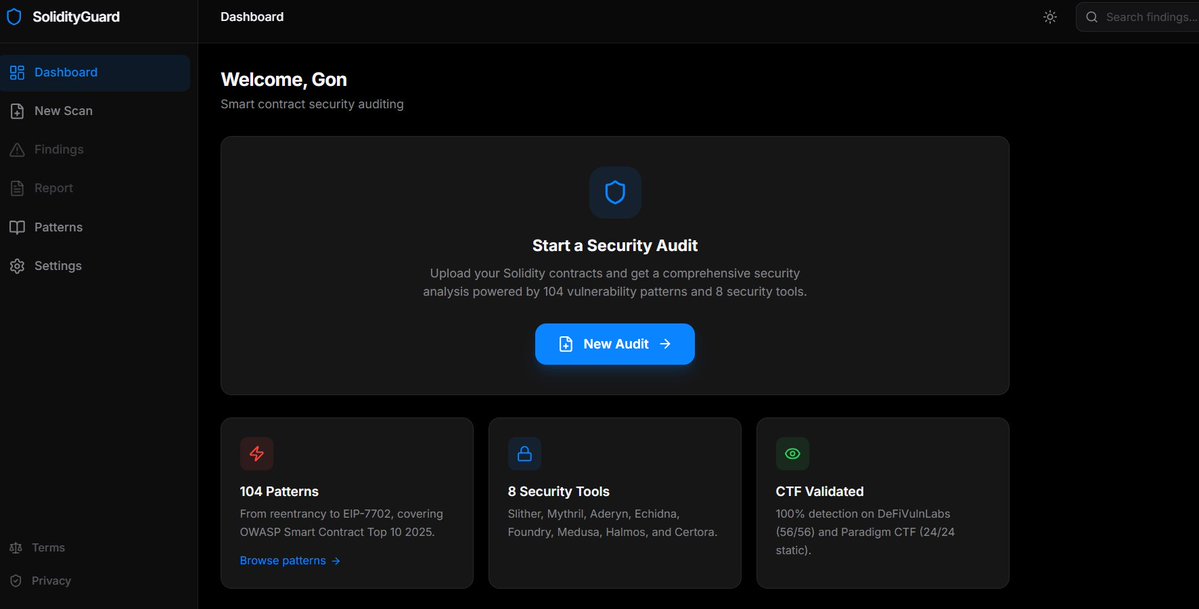Click the 8 Security Tools card heading
Image resolution: width=1199 pixels, height=609 pixels.
pyautogui.click(x=559, y=491)
